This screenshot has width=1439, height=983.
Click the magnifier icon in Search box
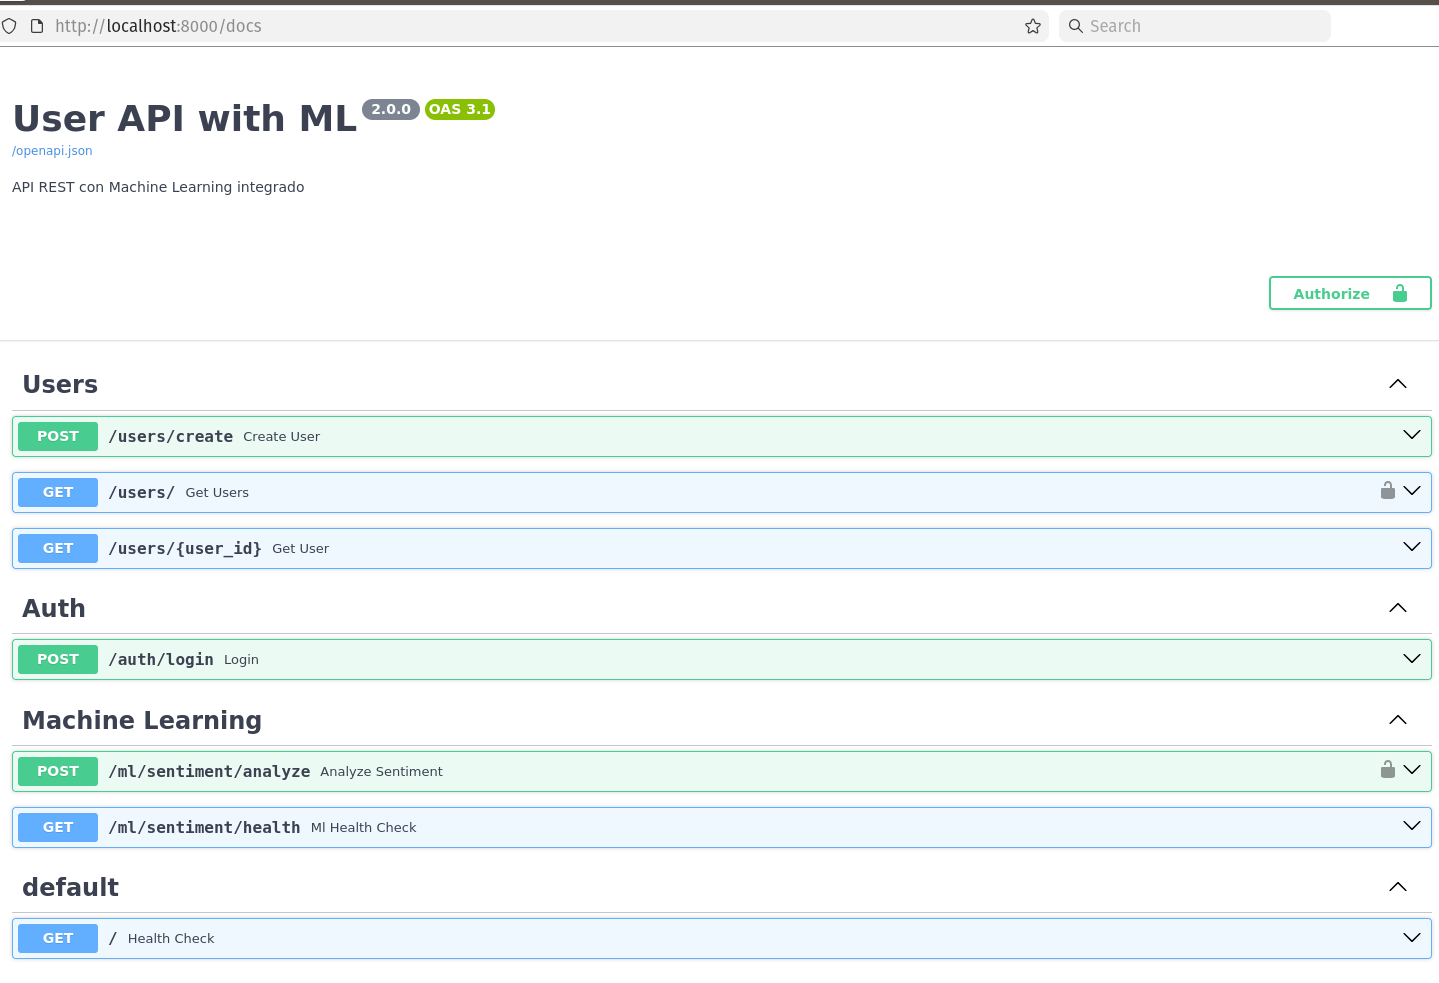(x=1076, y=26)
